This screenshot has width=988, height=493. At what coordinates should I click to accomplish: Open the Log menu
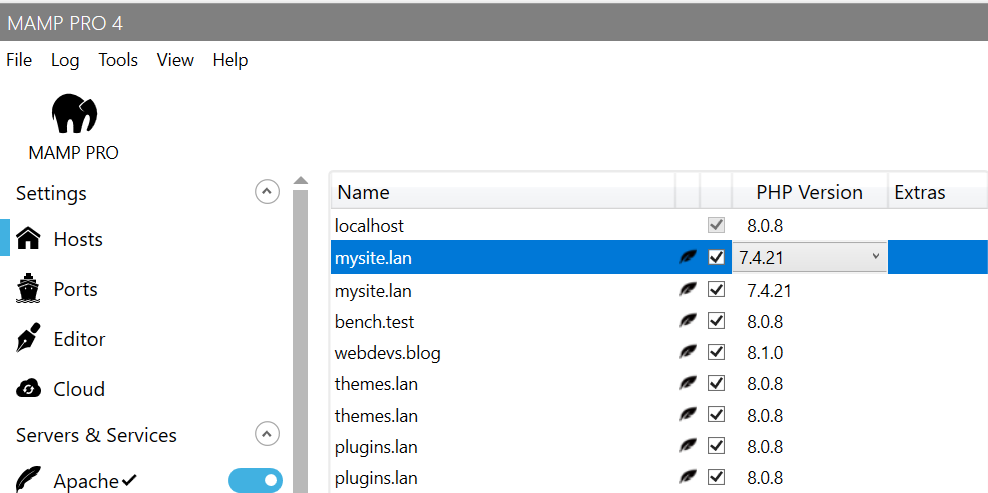point(65,61)
